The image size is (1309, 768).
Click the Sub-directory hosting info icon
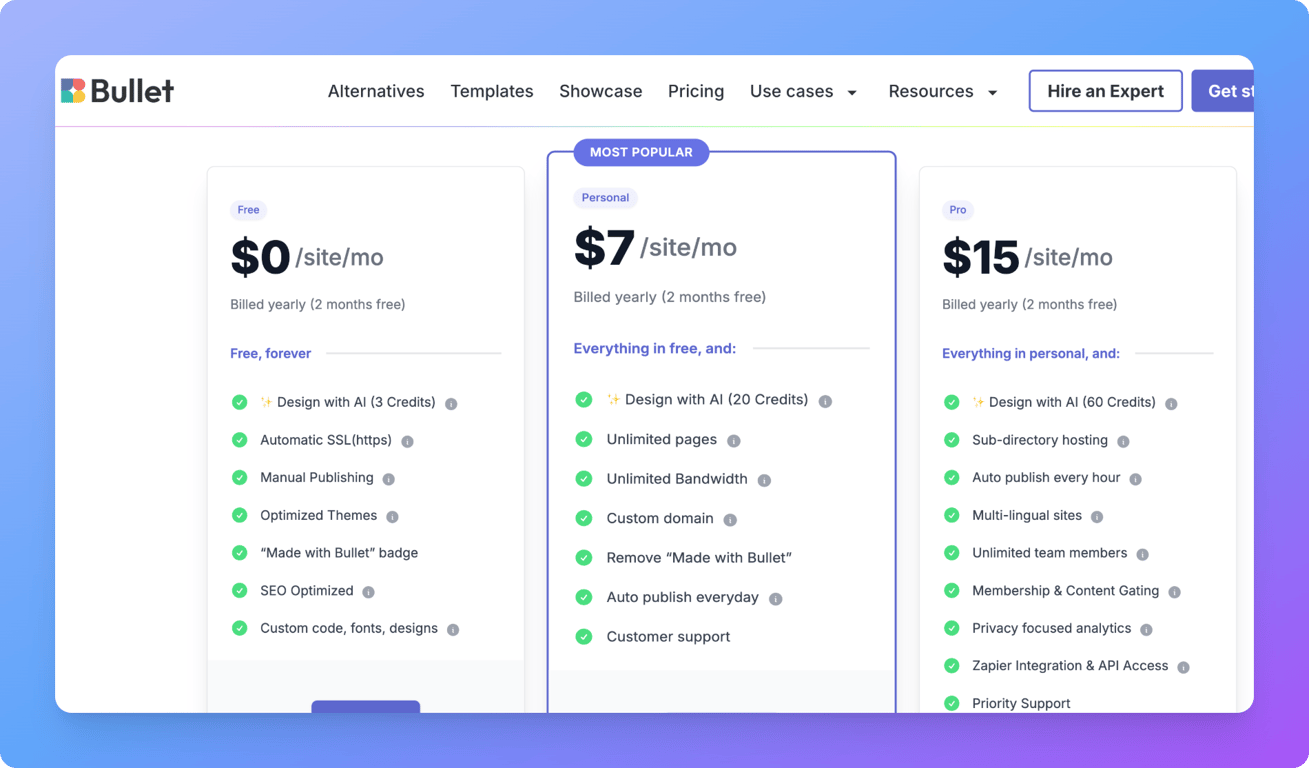click(1123, 441)
